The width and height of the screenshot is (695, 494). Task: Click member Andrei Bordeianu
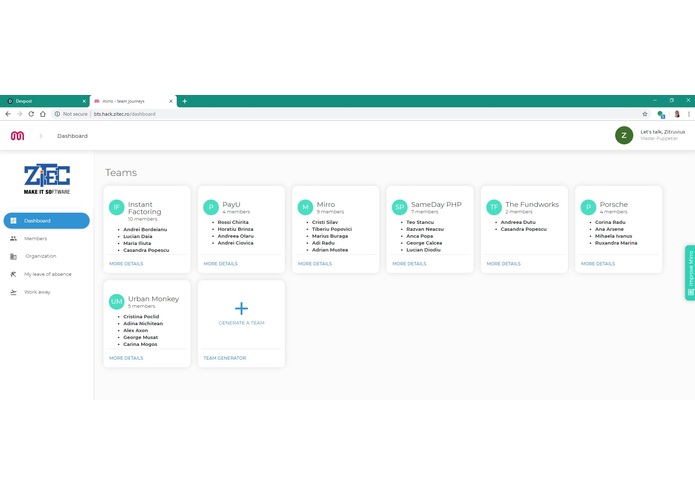tap(145, 229)
